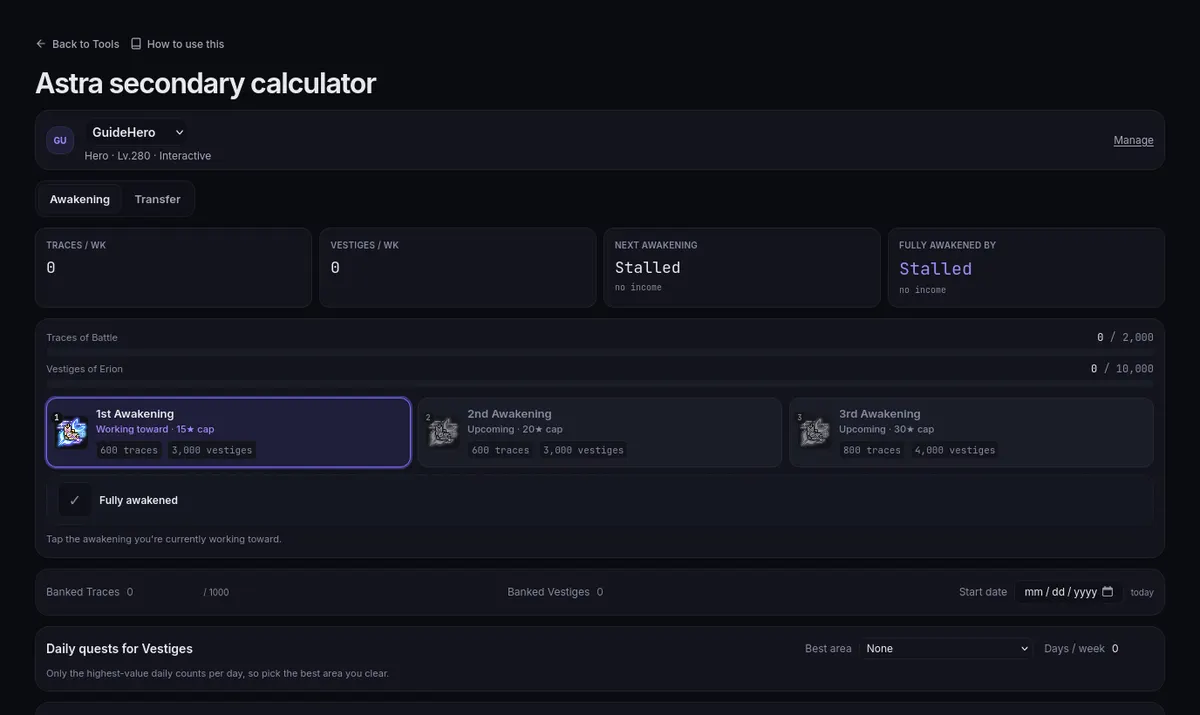Viewport: 1200px width, 715px height.
Task: Click the 4,000 vestiges cost chip
Action: [955, 450]
